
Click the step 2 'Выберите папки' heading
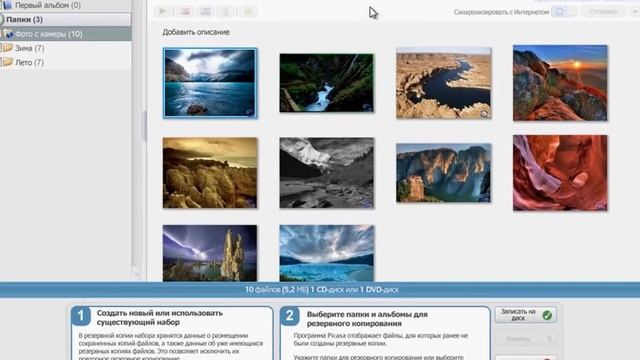367,319
